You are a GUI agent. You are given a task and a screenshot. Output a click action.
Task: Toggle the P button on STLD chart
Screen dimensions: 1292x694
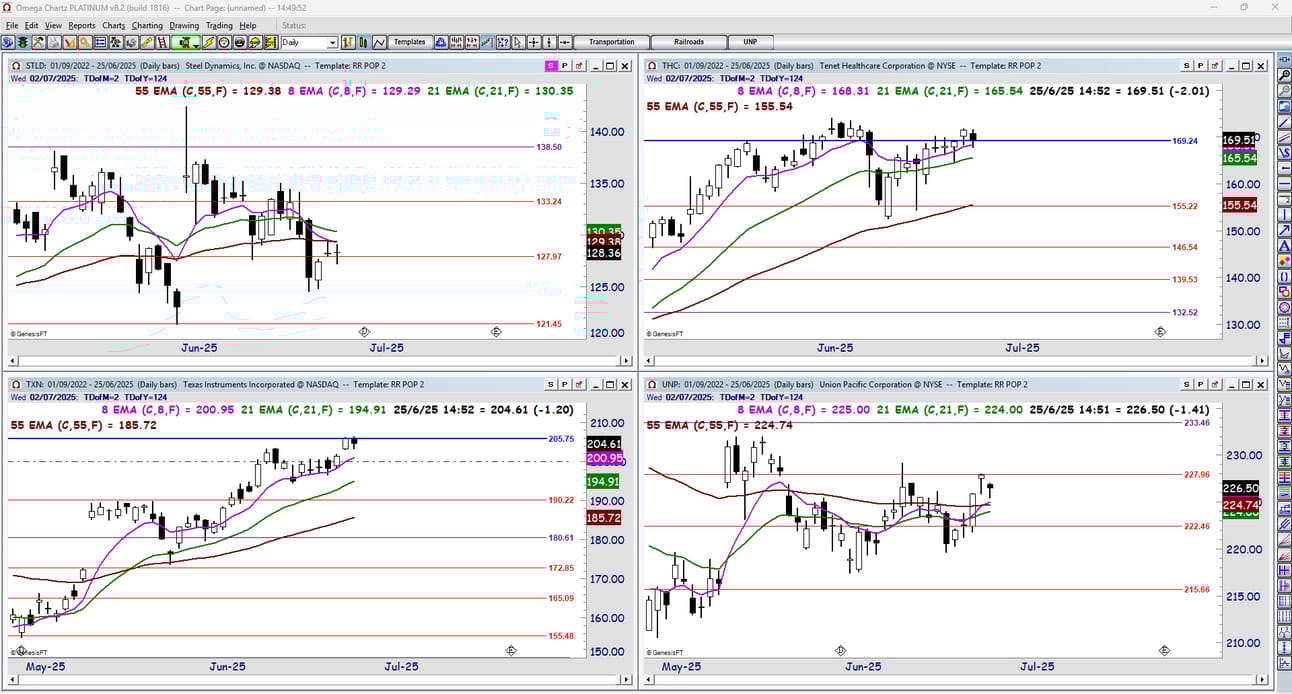coord(565,66)
